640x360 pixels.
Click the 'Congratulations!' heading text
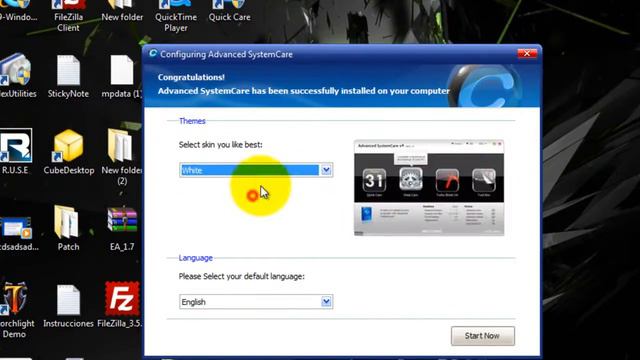[x=191, y=77]
